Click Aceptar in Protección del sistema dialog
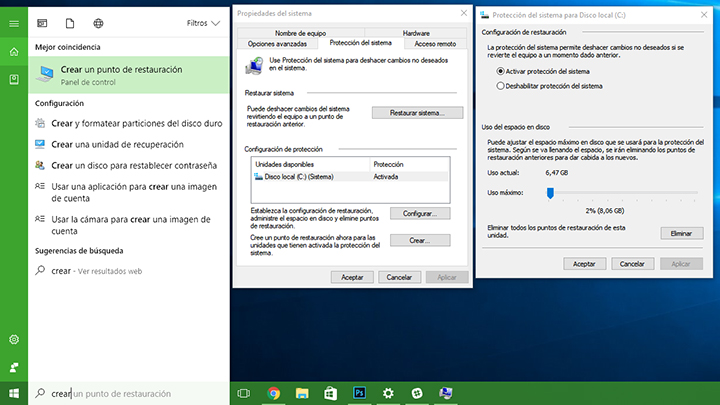The image size is (720, 405). pyautogui.click(x=584, y=264)
